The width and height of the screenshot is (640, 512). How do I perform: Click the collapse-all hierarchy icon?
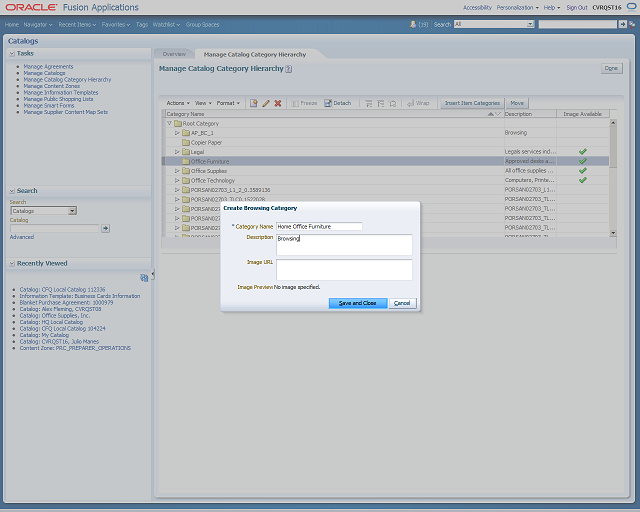click(380, 104)
